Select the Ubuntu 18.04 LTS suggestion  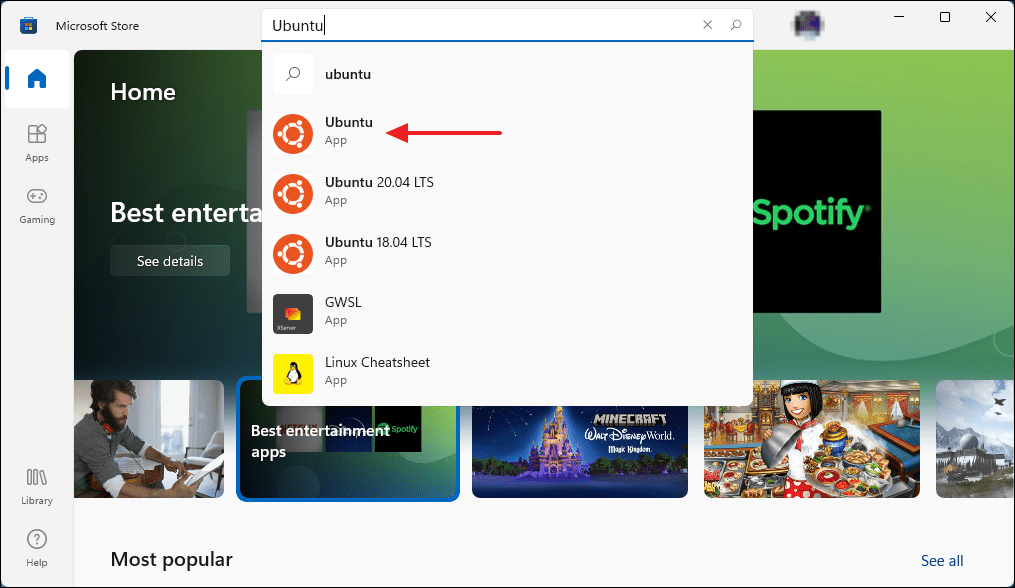(x=380, y=251)
